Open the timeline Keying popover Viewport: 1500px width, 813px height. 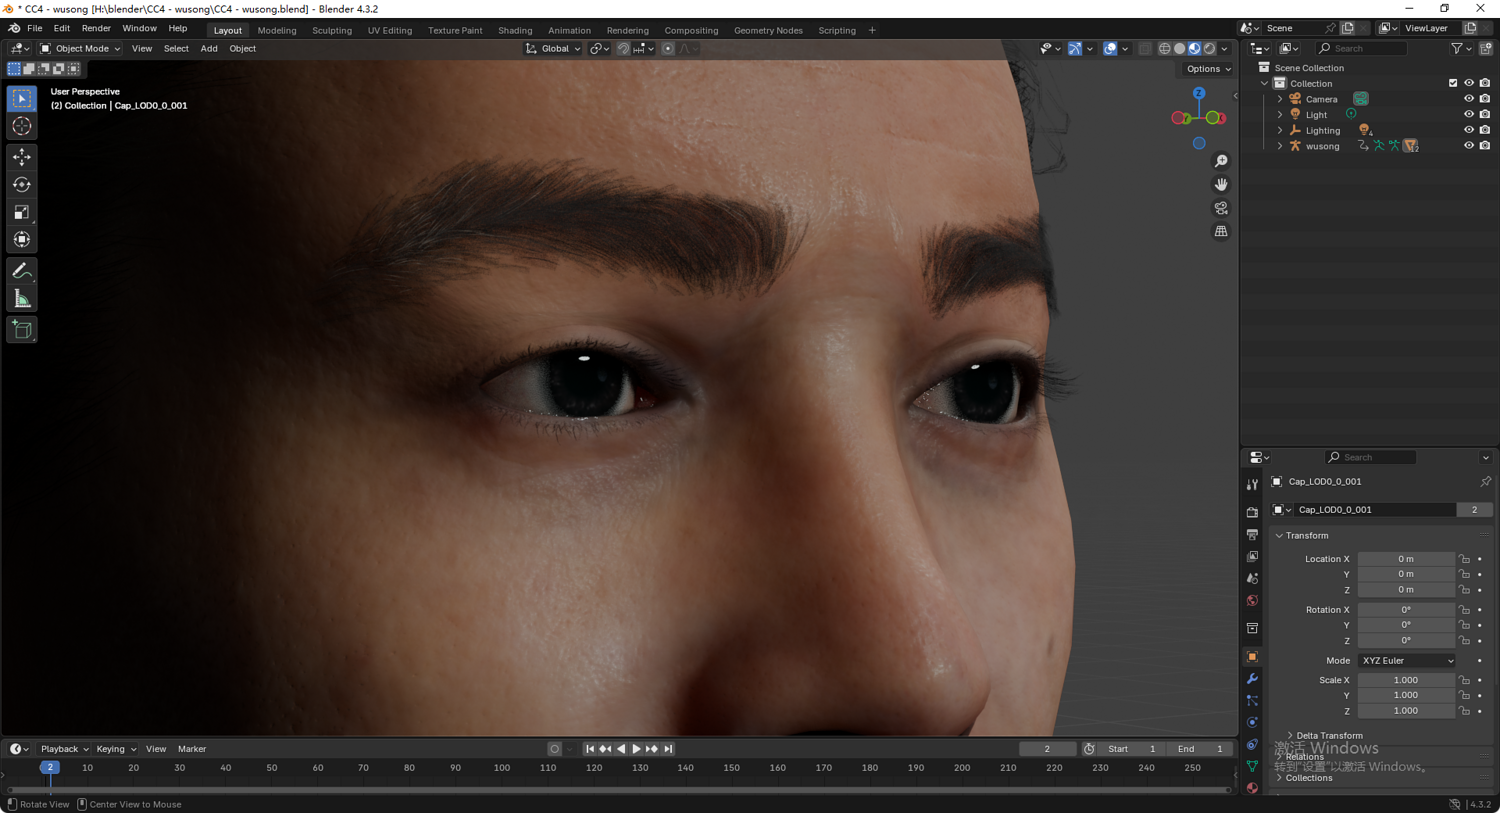point(116,749)
